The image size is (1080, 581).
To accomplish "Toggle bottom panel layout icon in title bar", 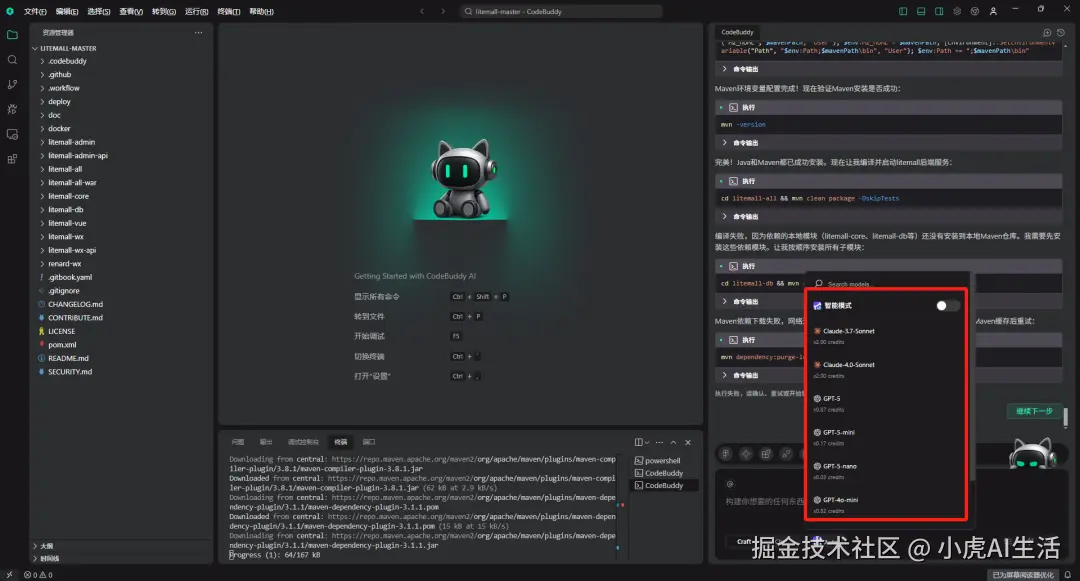I will click(x=921, y=11).
